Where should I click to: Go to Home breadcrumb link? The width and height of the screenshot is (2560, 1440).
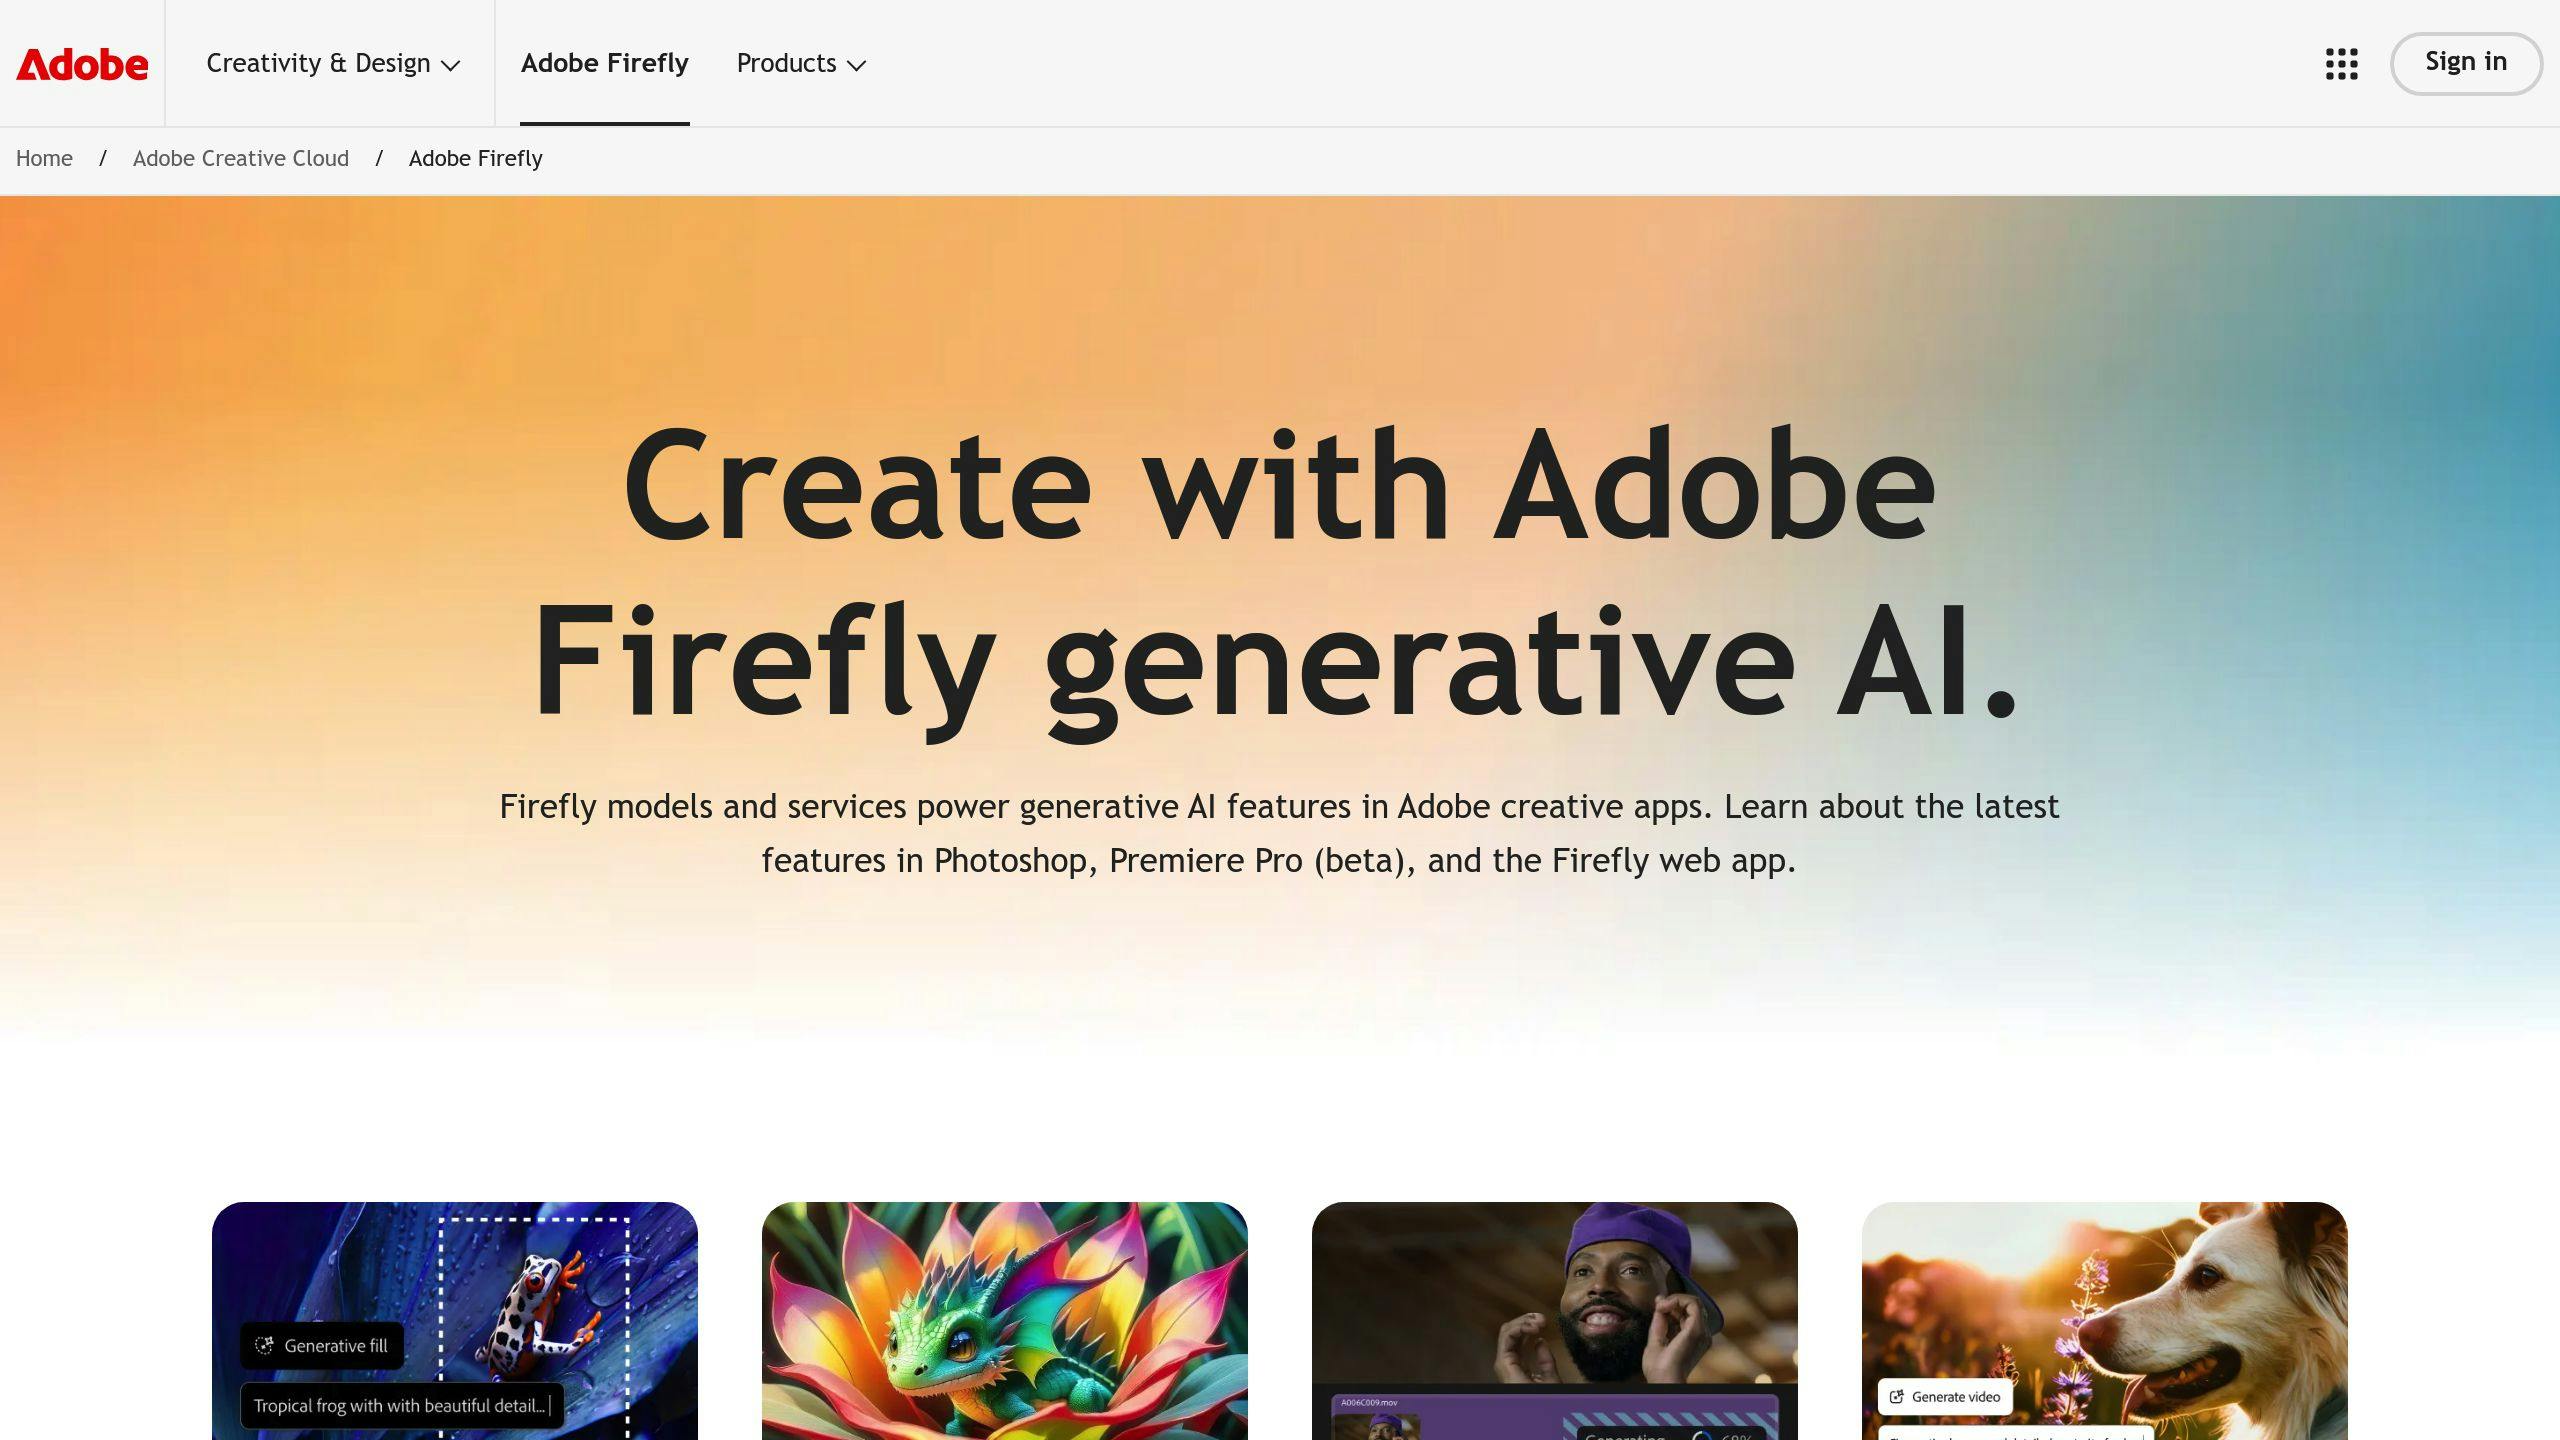pos(44,159)
